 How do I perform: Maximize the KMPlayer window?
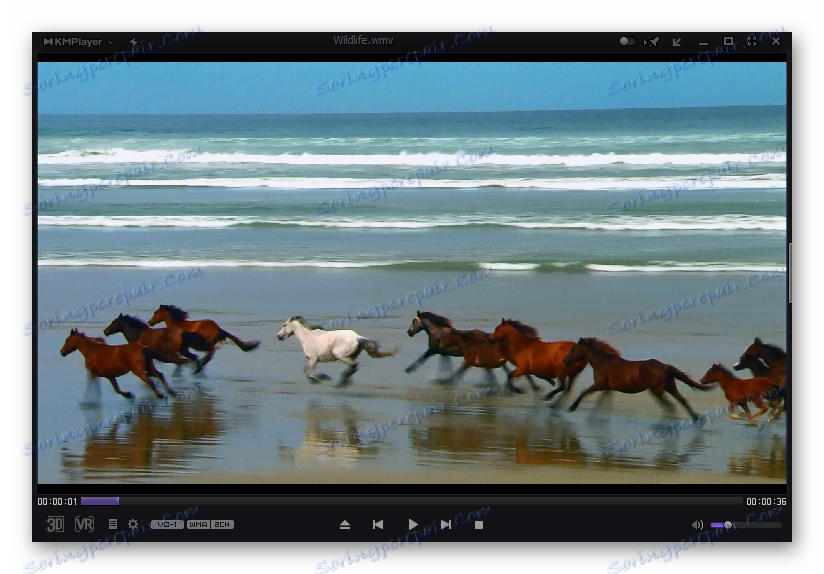(728, 41)
